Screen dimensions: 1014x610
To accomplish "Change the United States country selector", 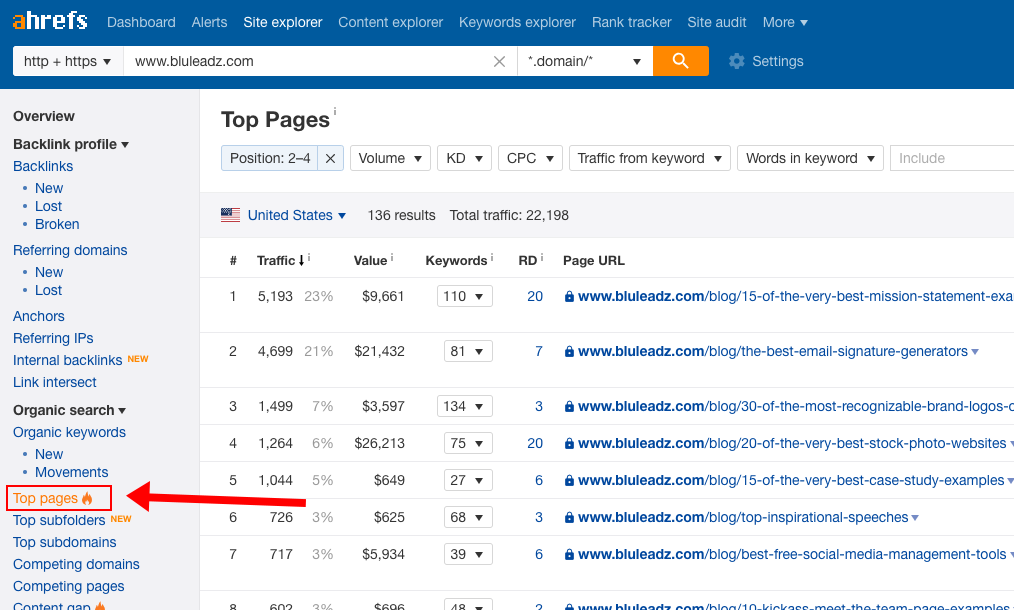I will pyautogui.click(x=297, y=215).
